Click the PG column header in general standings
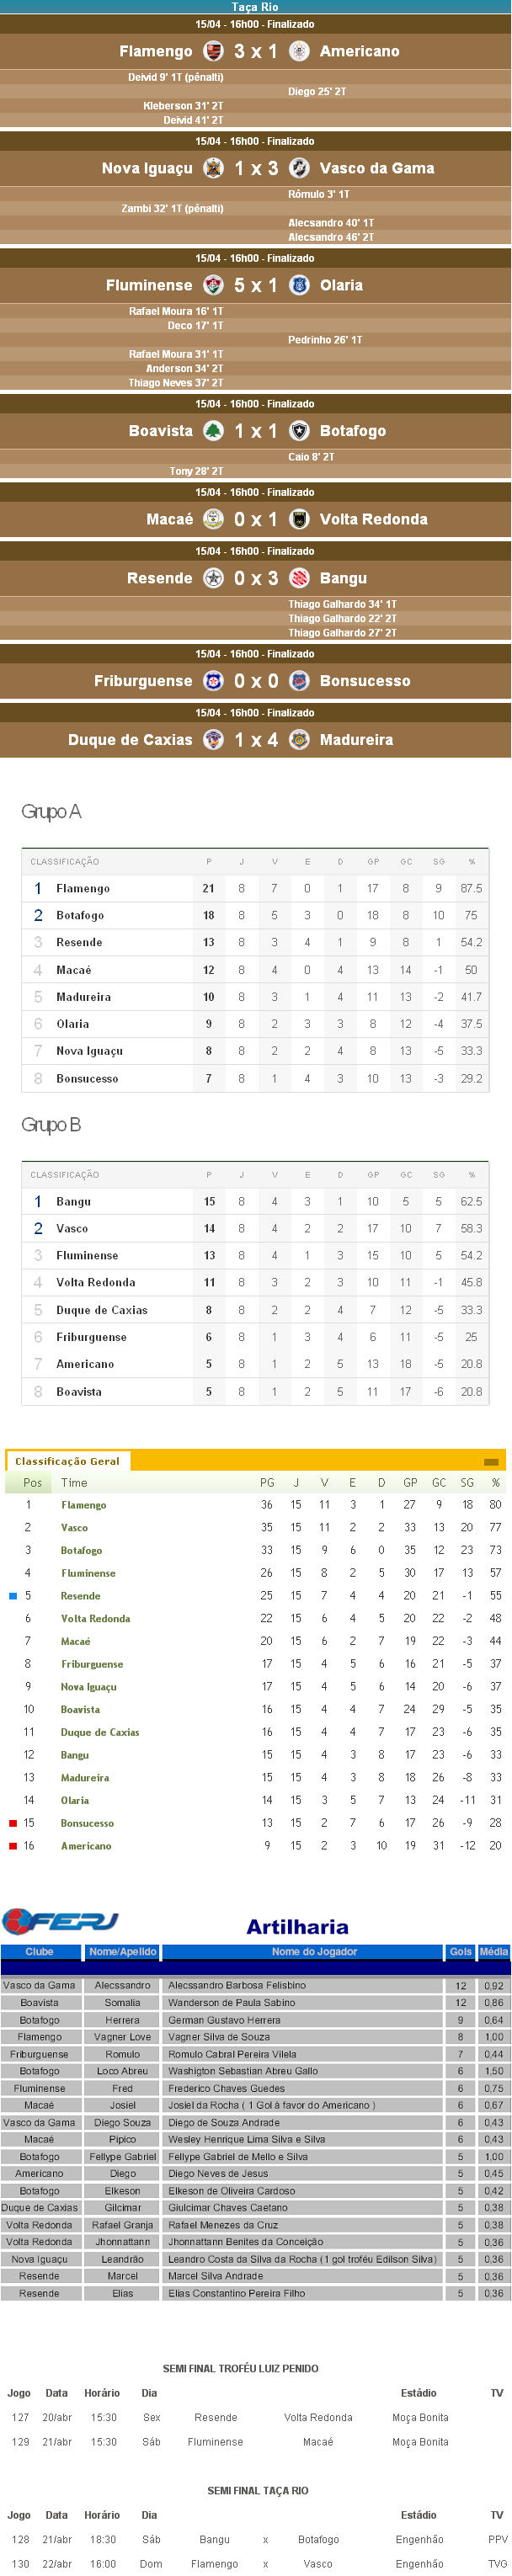512x2576 pixels. (x=267, y=1483)
